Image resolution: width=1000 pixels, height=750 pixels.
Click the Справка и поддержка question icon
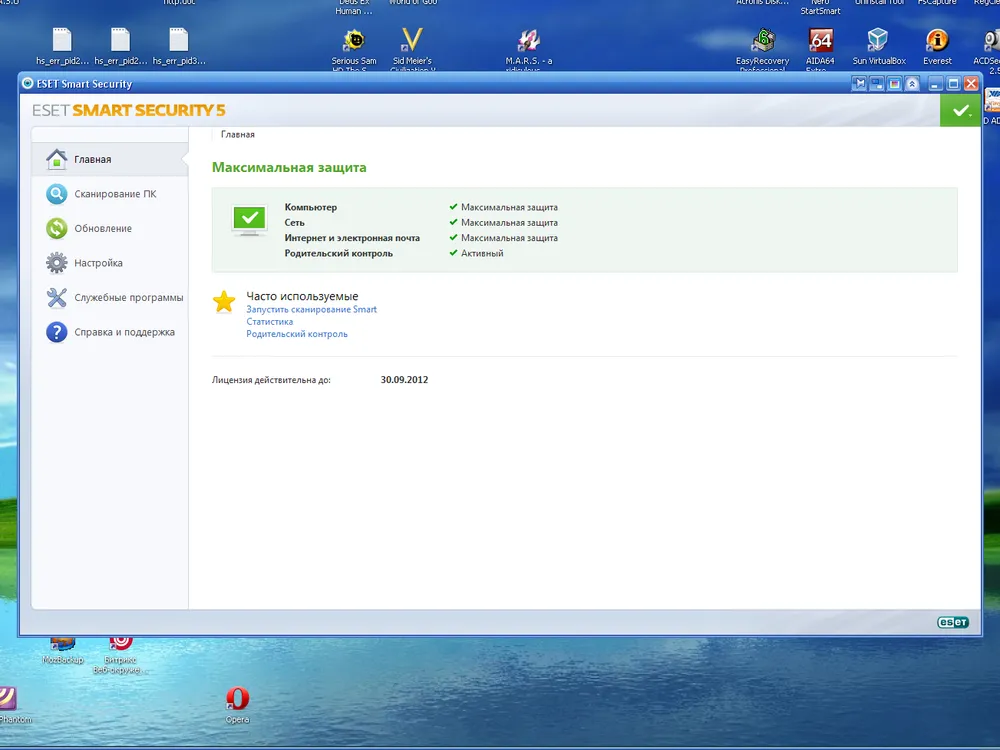[57, 332]
